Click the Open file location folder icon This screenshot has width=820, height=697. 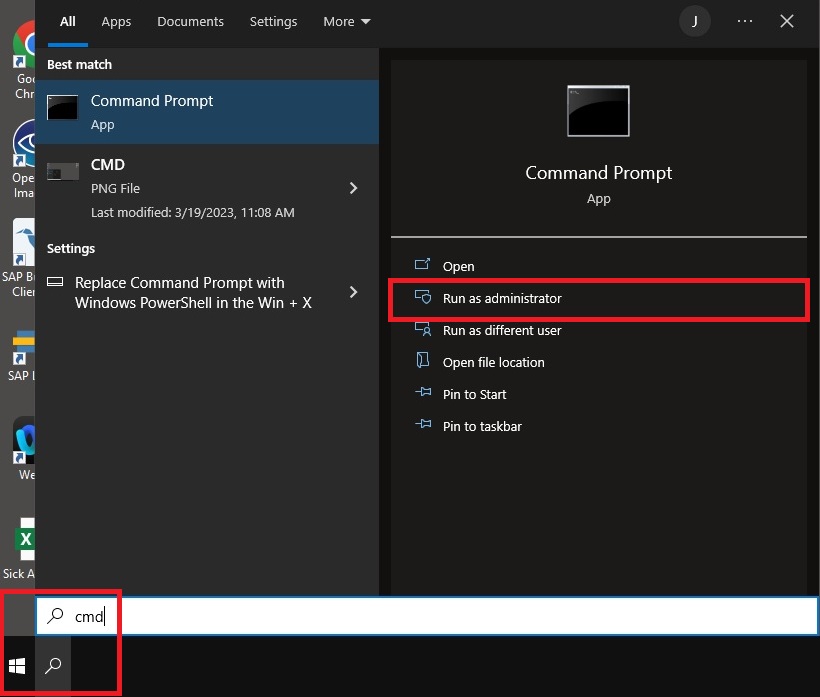(423, 360)
